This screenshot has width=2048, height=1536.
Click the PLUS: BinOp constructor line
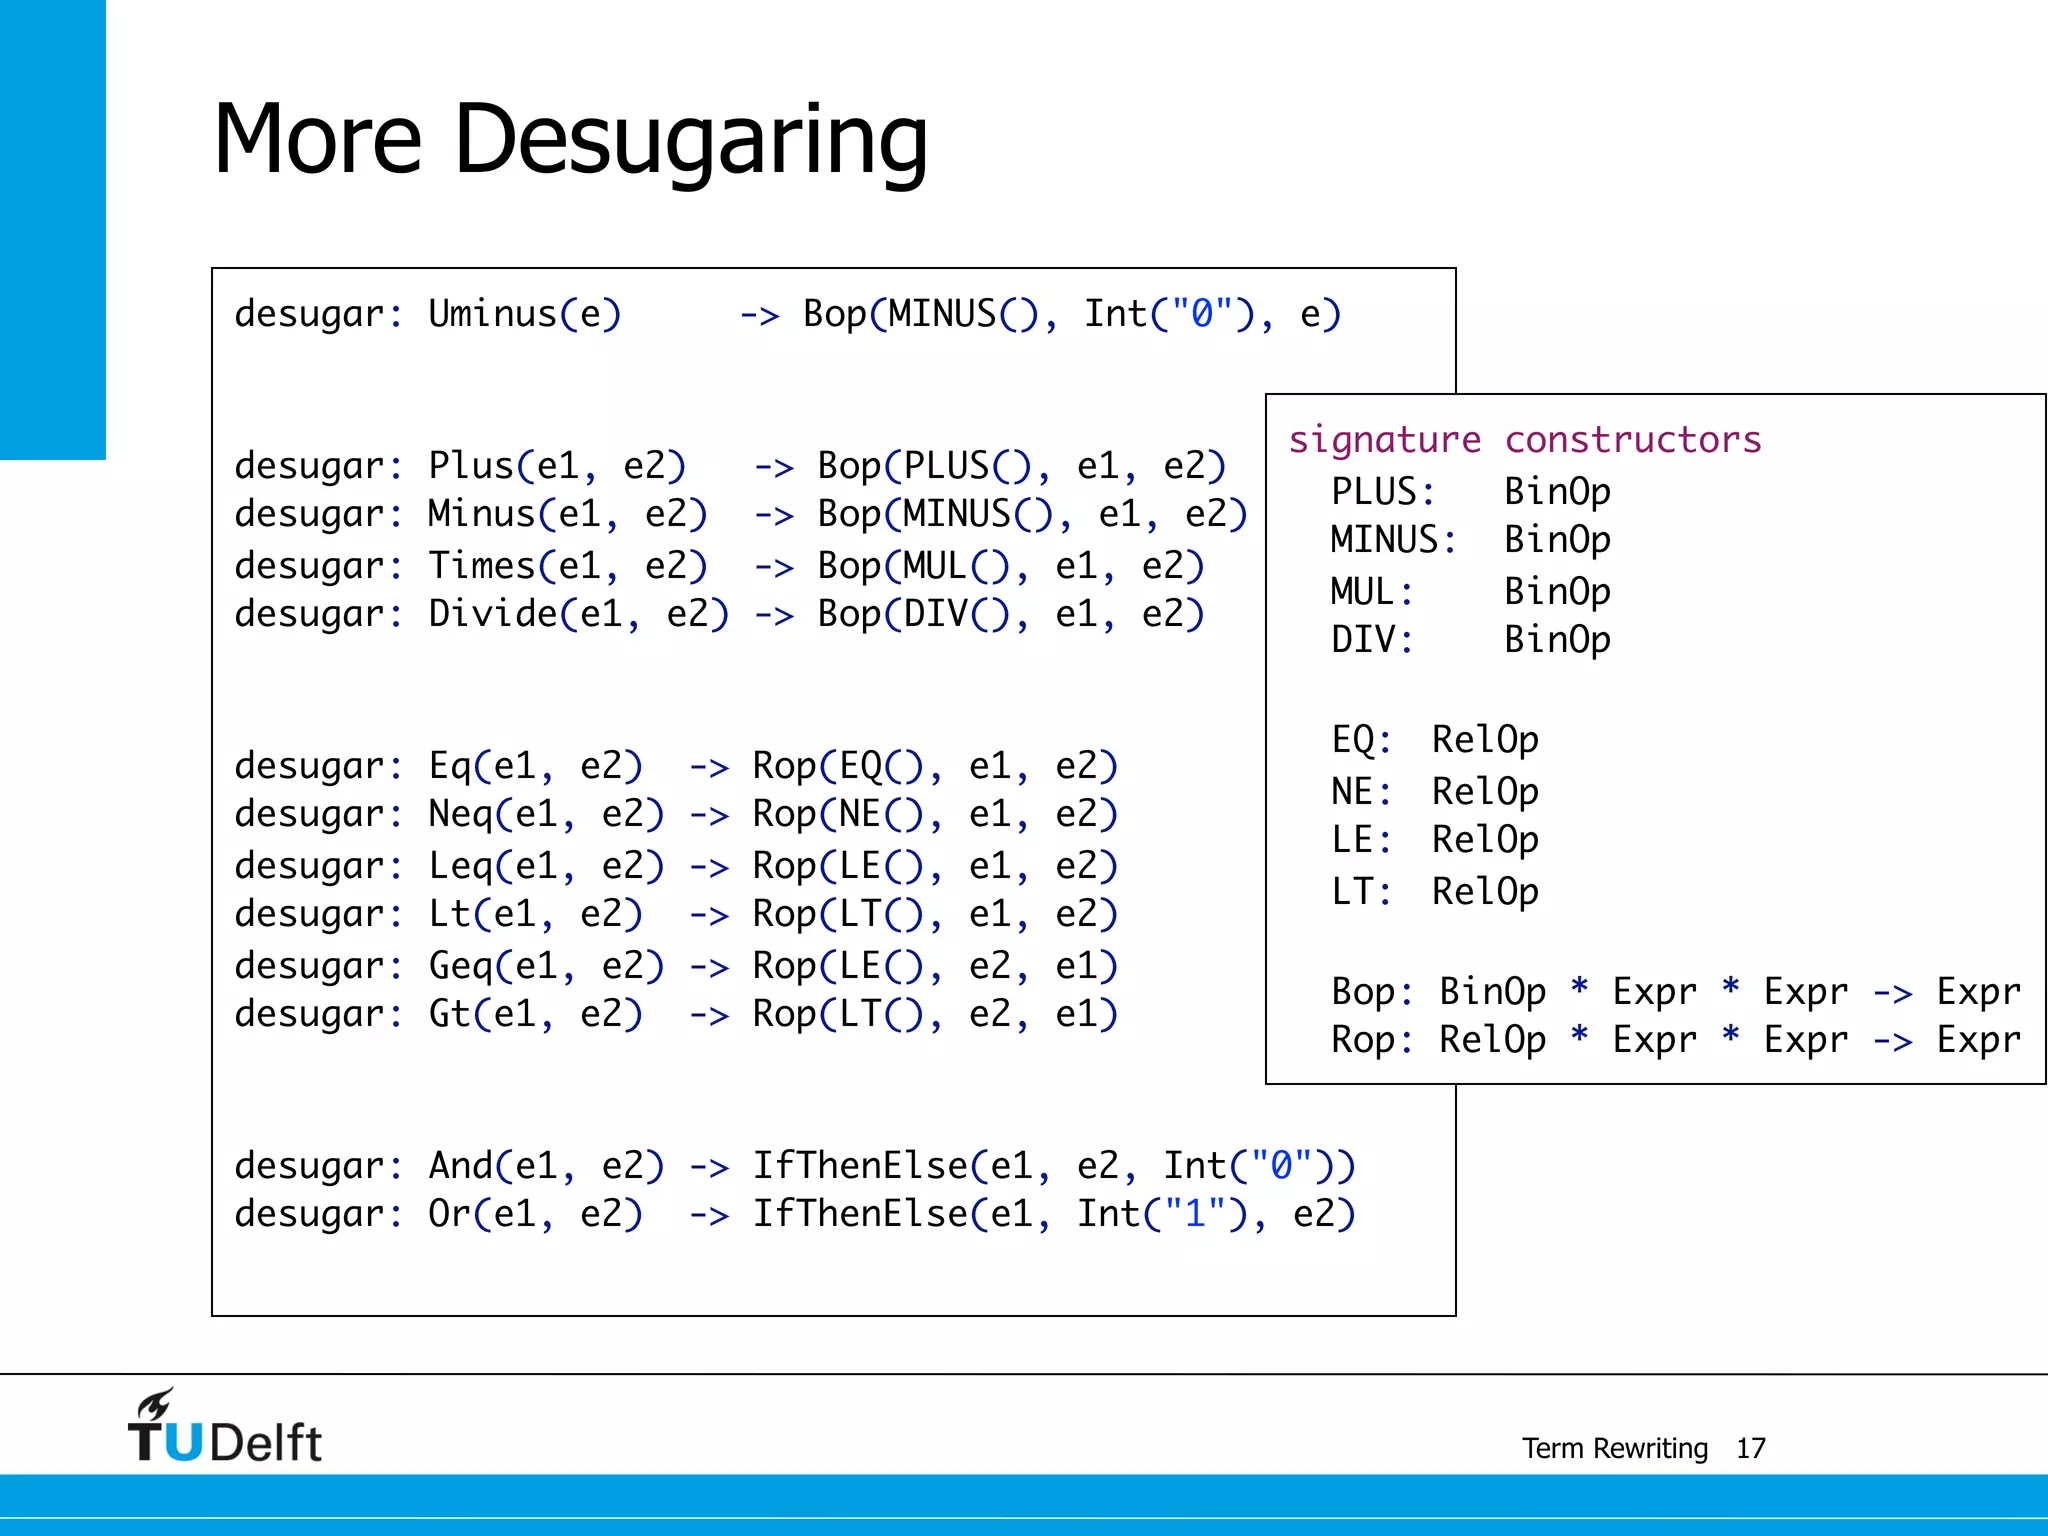tap(1470, 492)
